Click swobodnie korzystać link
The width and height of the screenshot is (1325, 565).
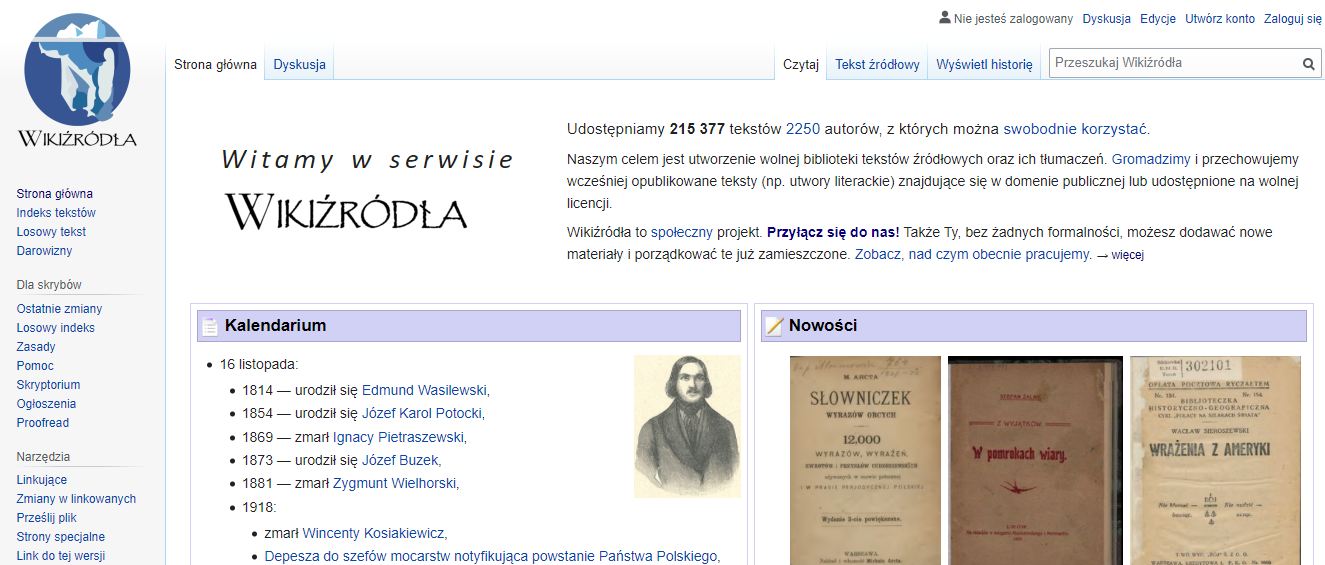coord(1076,129)
